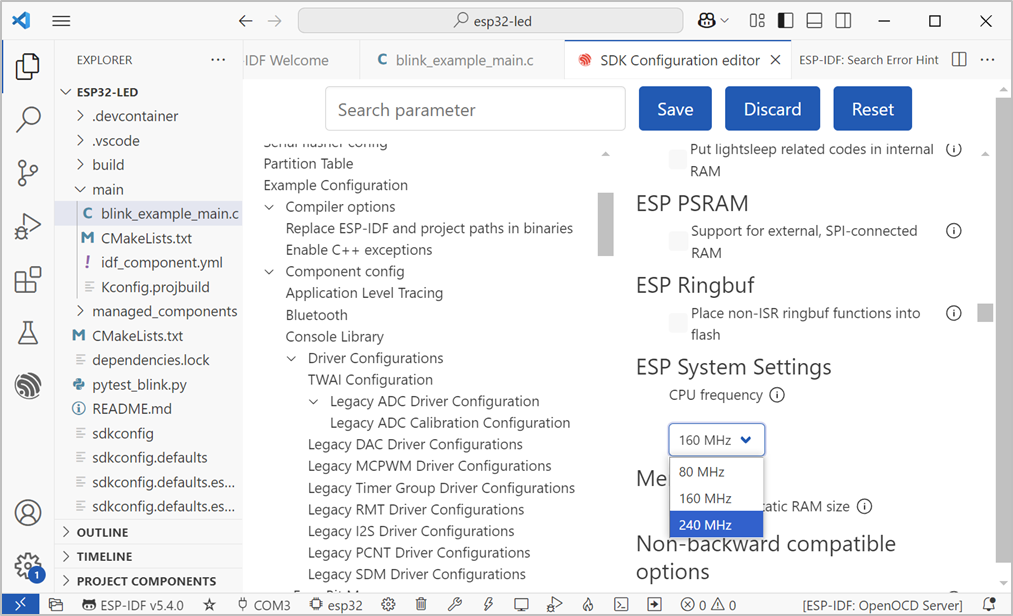Select the esp32 target chip status item
The image size is (1013, 616).
click(x=336, y=605)
